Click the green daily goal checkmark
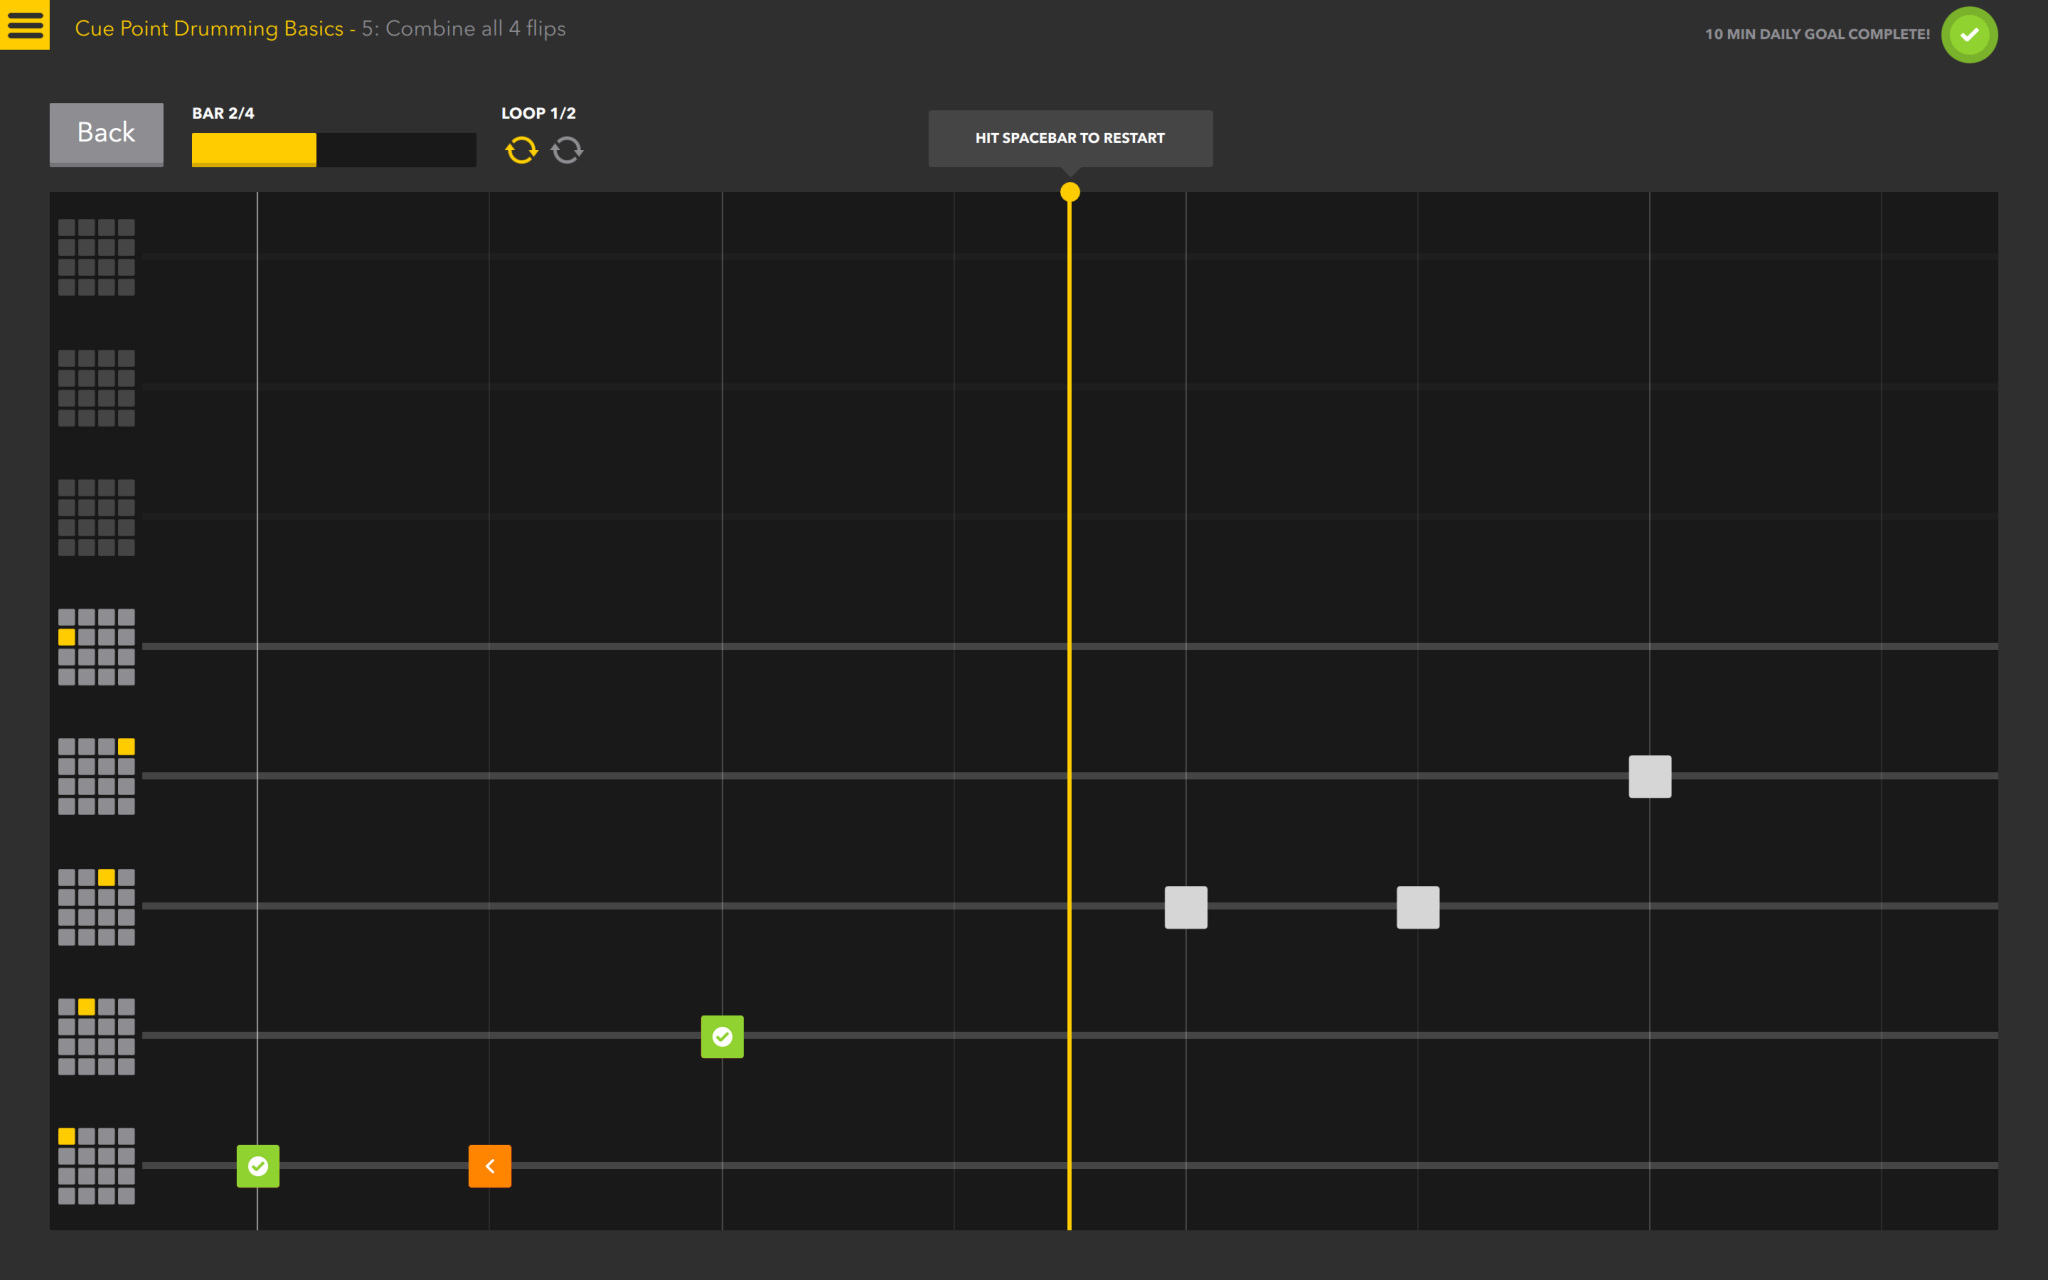2048x1280 pixels. click(x=1968, y=35)
